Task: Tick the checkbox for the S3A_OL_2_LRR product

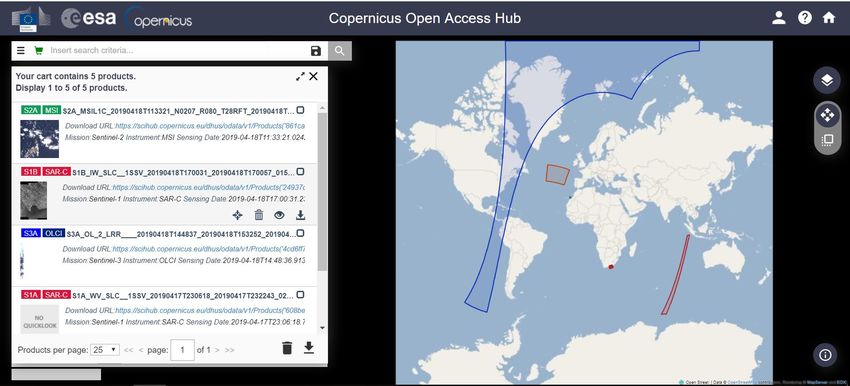Action: (x=300, y=233)
